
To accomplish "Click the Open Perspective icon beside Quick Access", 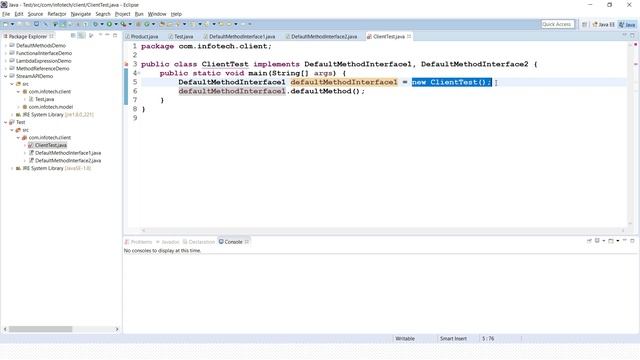I will (x=584, y=24).
